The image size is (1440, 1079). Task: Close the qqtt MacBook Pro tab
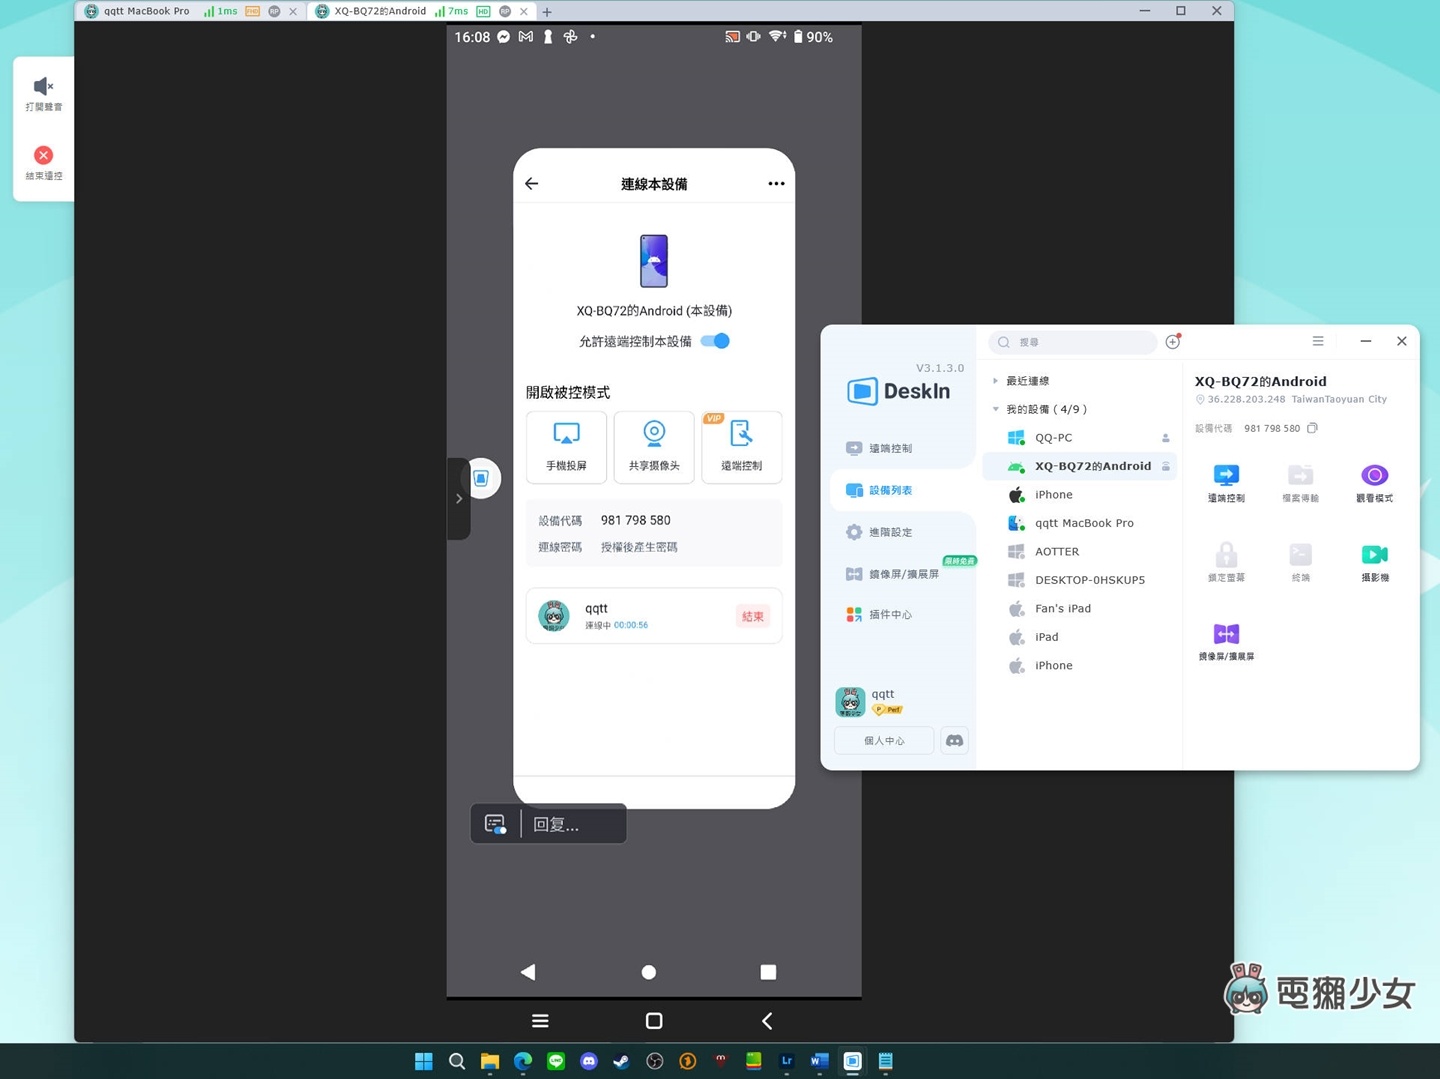[x=293, y=12]
